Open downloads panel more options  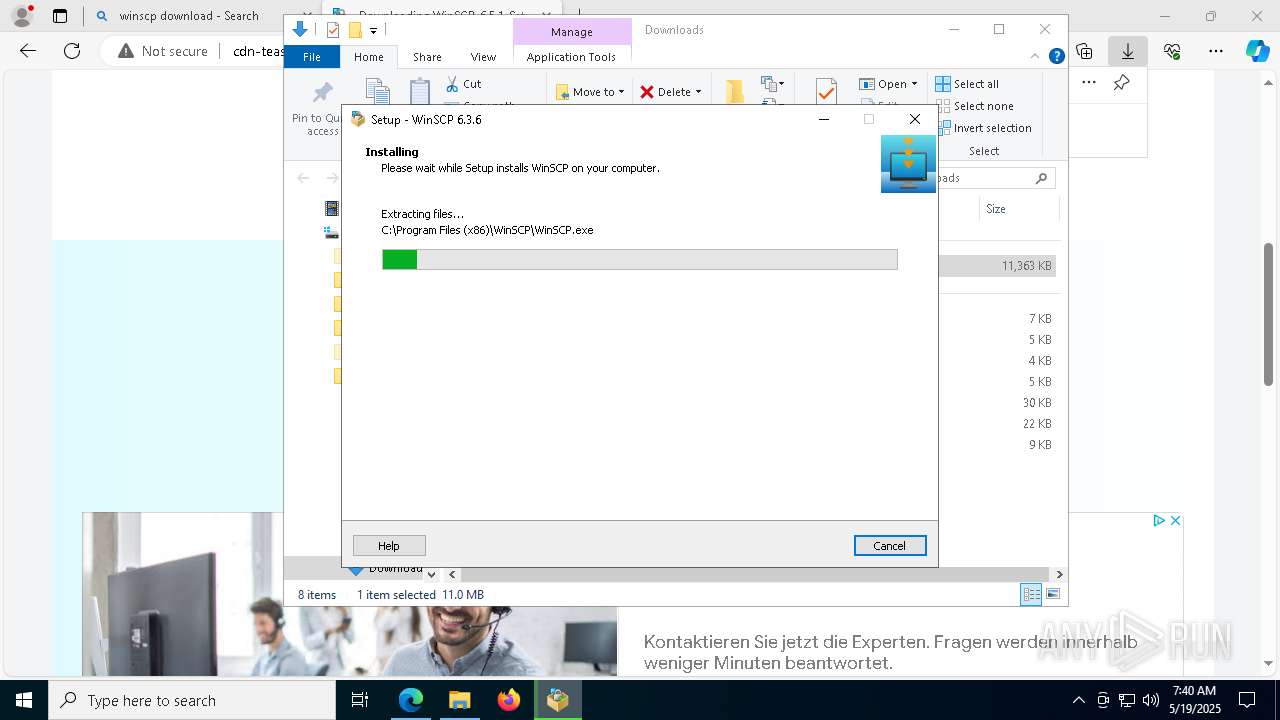pos(1089,83)
